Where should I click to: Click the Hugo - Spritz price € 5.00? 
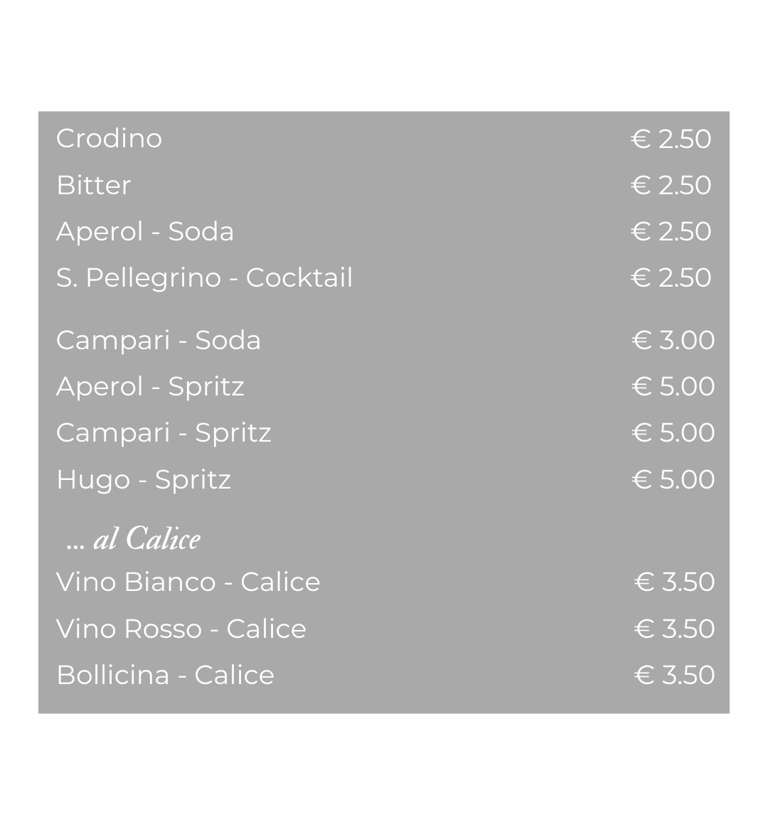tap(673, 480)
